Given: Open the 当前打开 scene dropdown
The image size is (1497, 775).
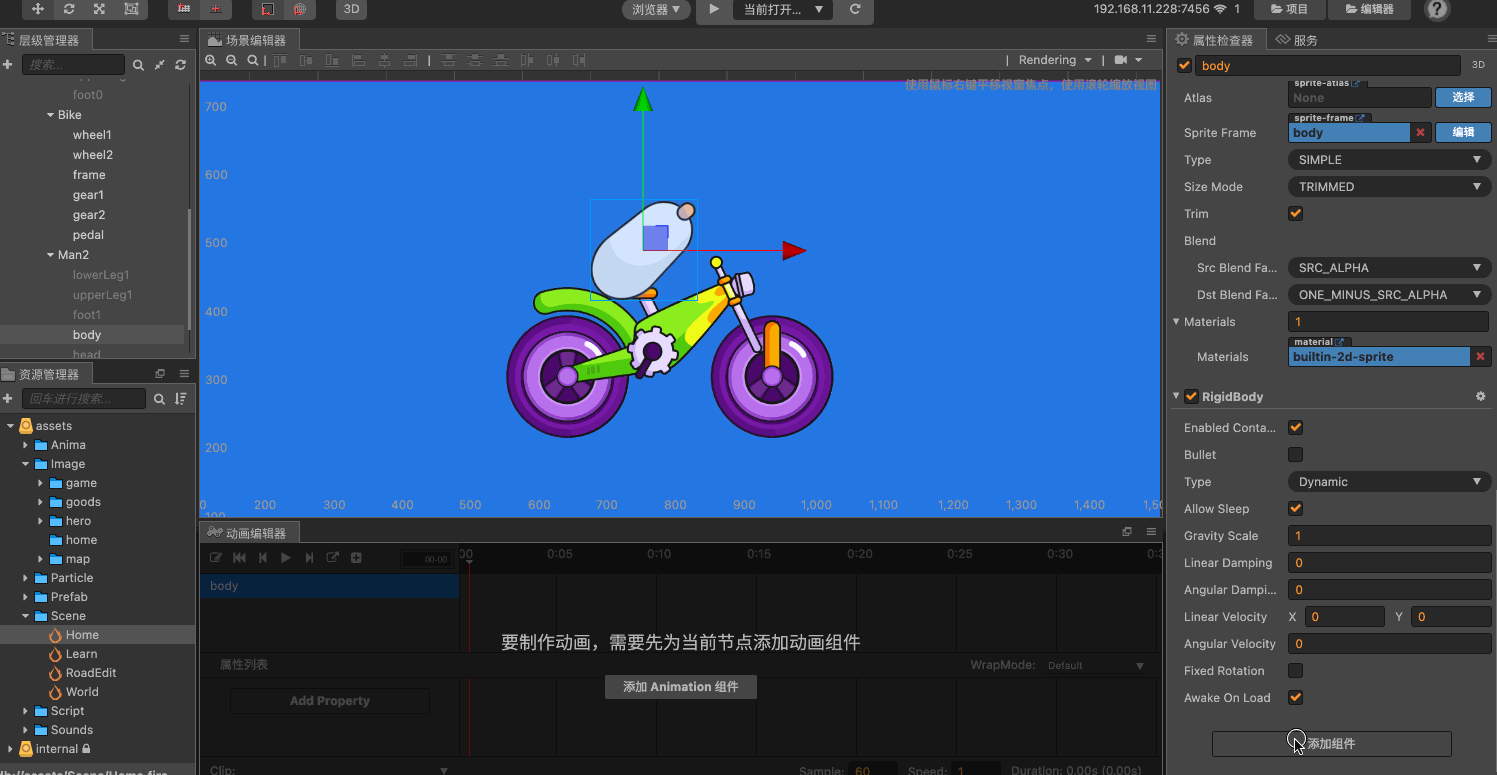Looking at the screenshot, I should (783, 9).
